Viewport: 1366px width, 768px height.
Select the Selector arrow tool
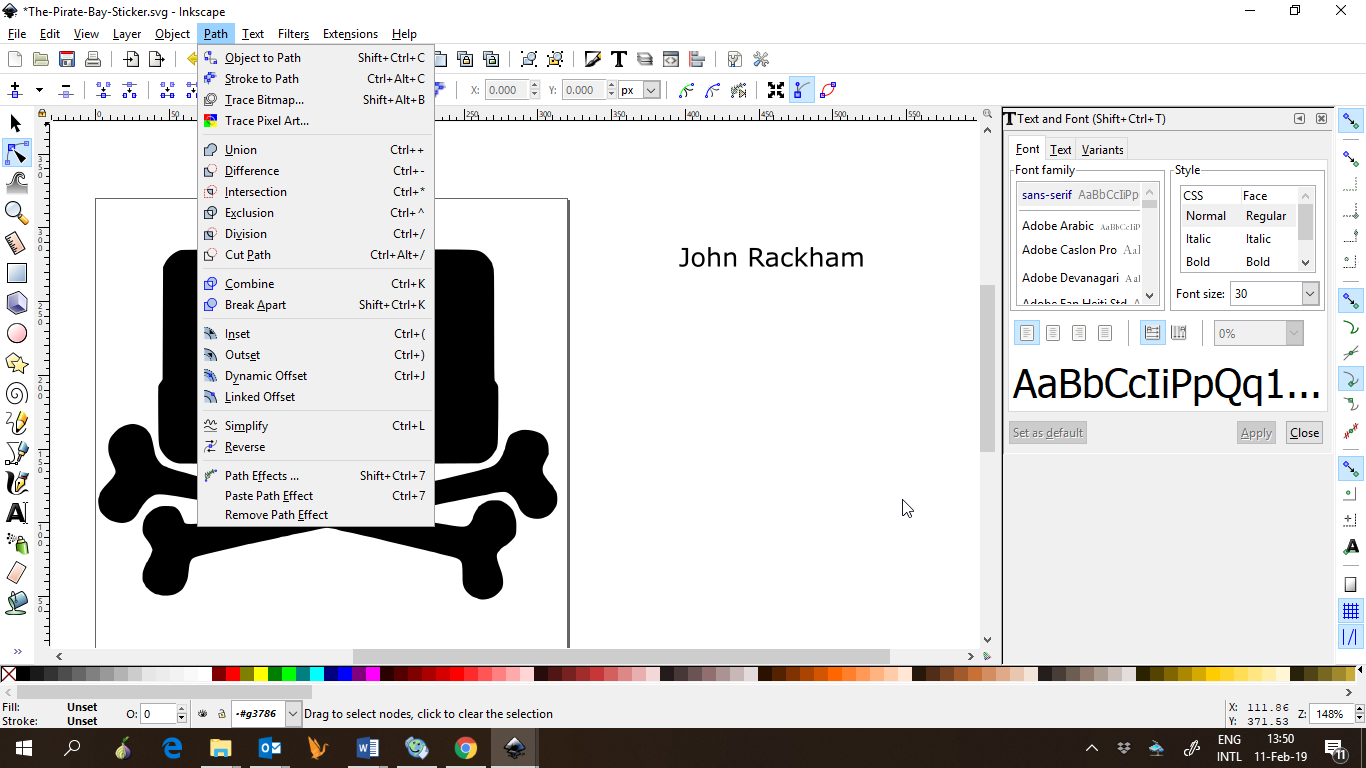coord(16,122)
